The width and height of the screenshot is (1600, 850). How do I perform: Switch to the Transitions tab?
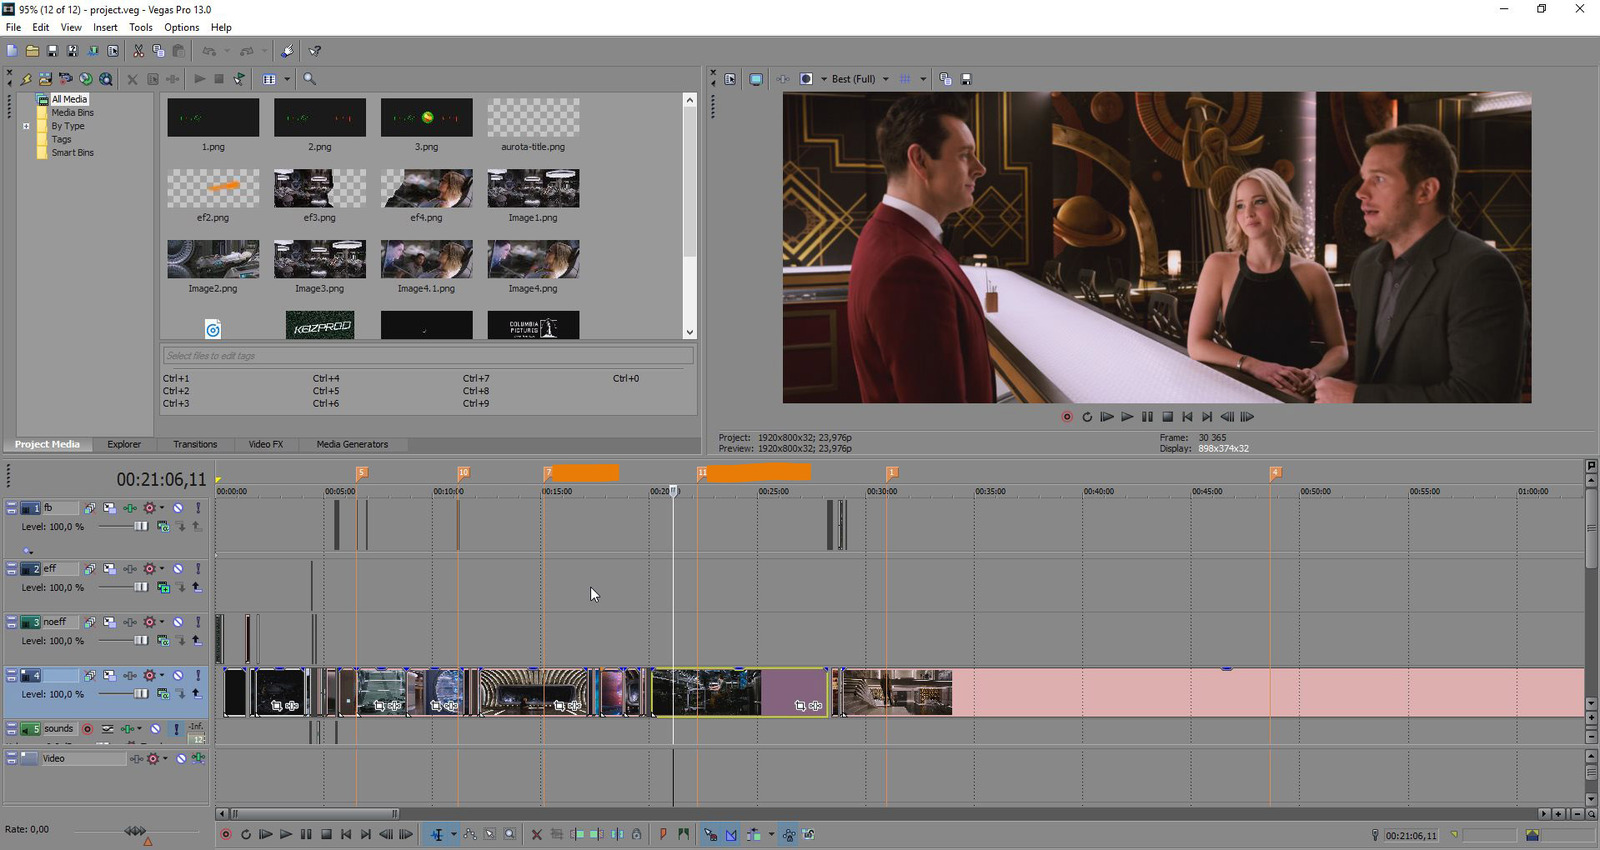195,444
